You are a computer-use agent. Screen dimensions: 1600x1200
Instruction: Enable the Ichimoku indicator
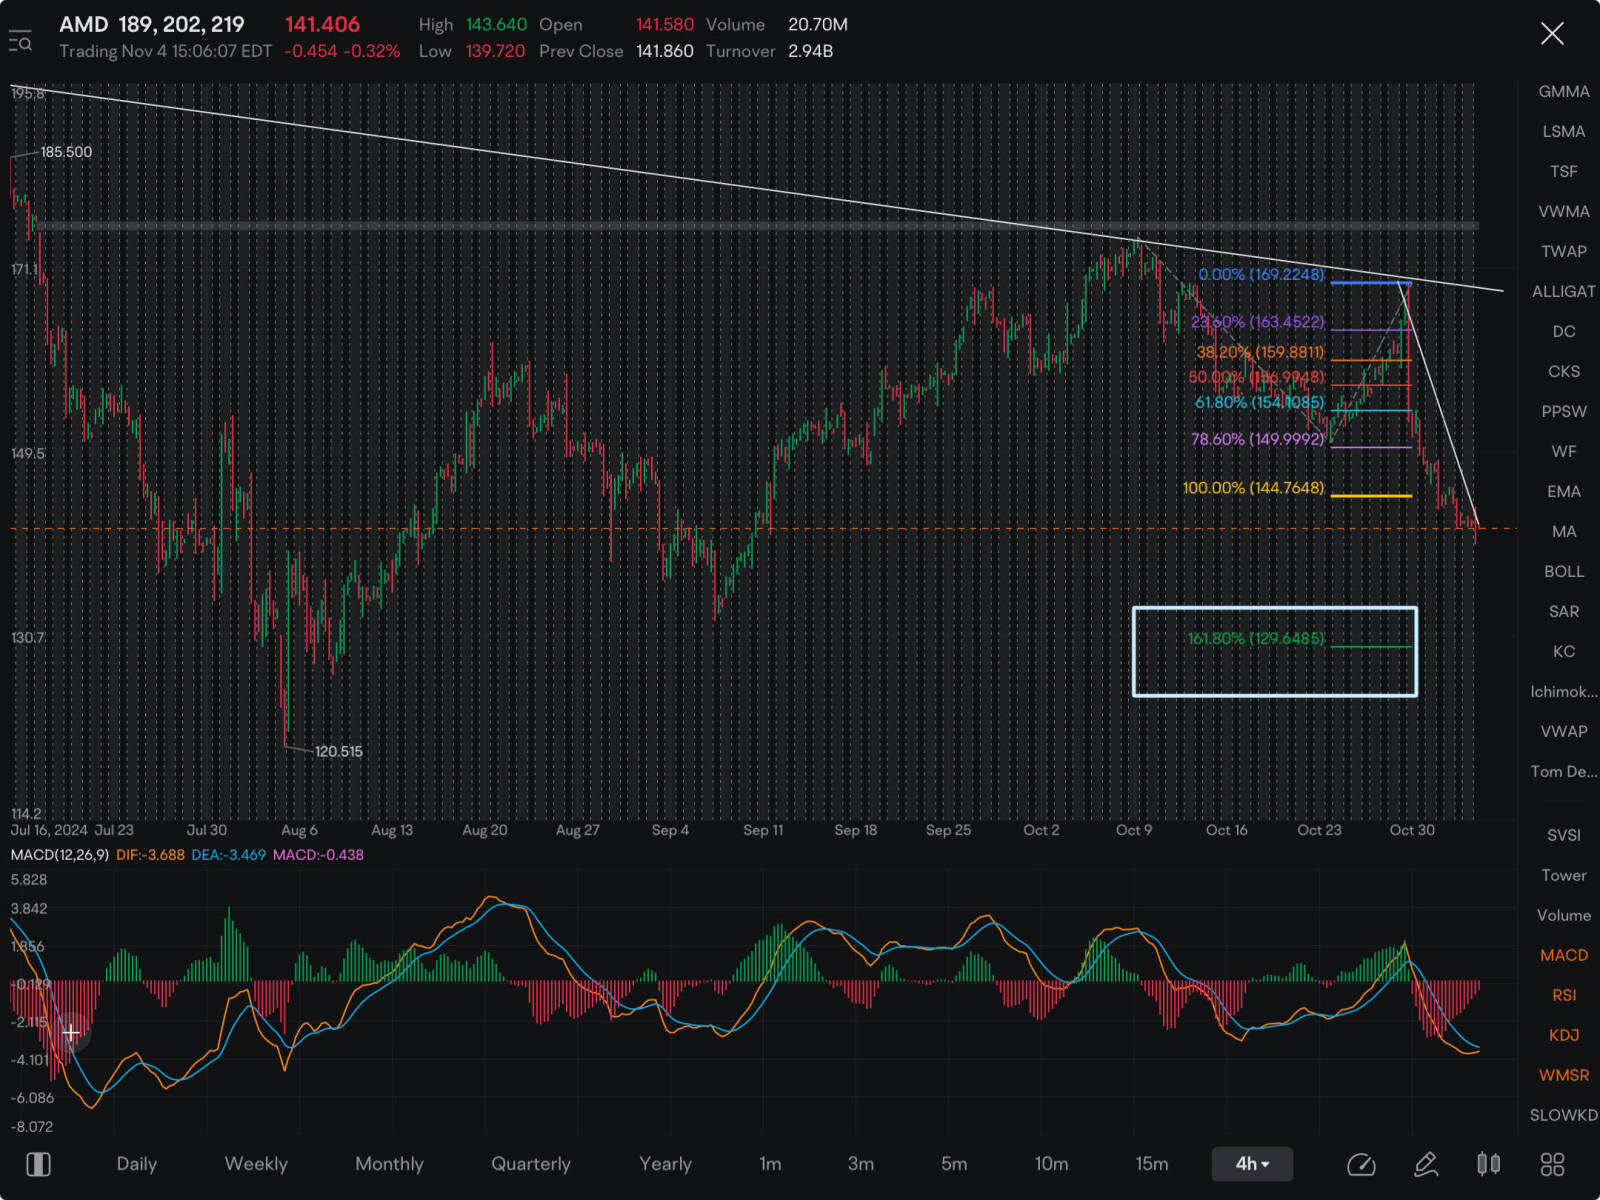[x=1564, y=691]
